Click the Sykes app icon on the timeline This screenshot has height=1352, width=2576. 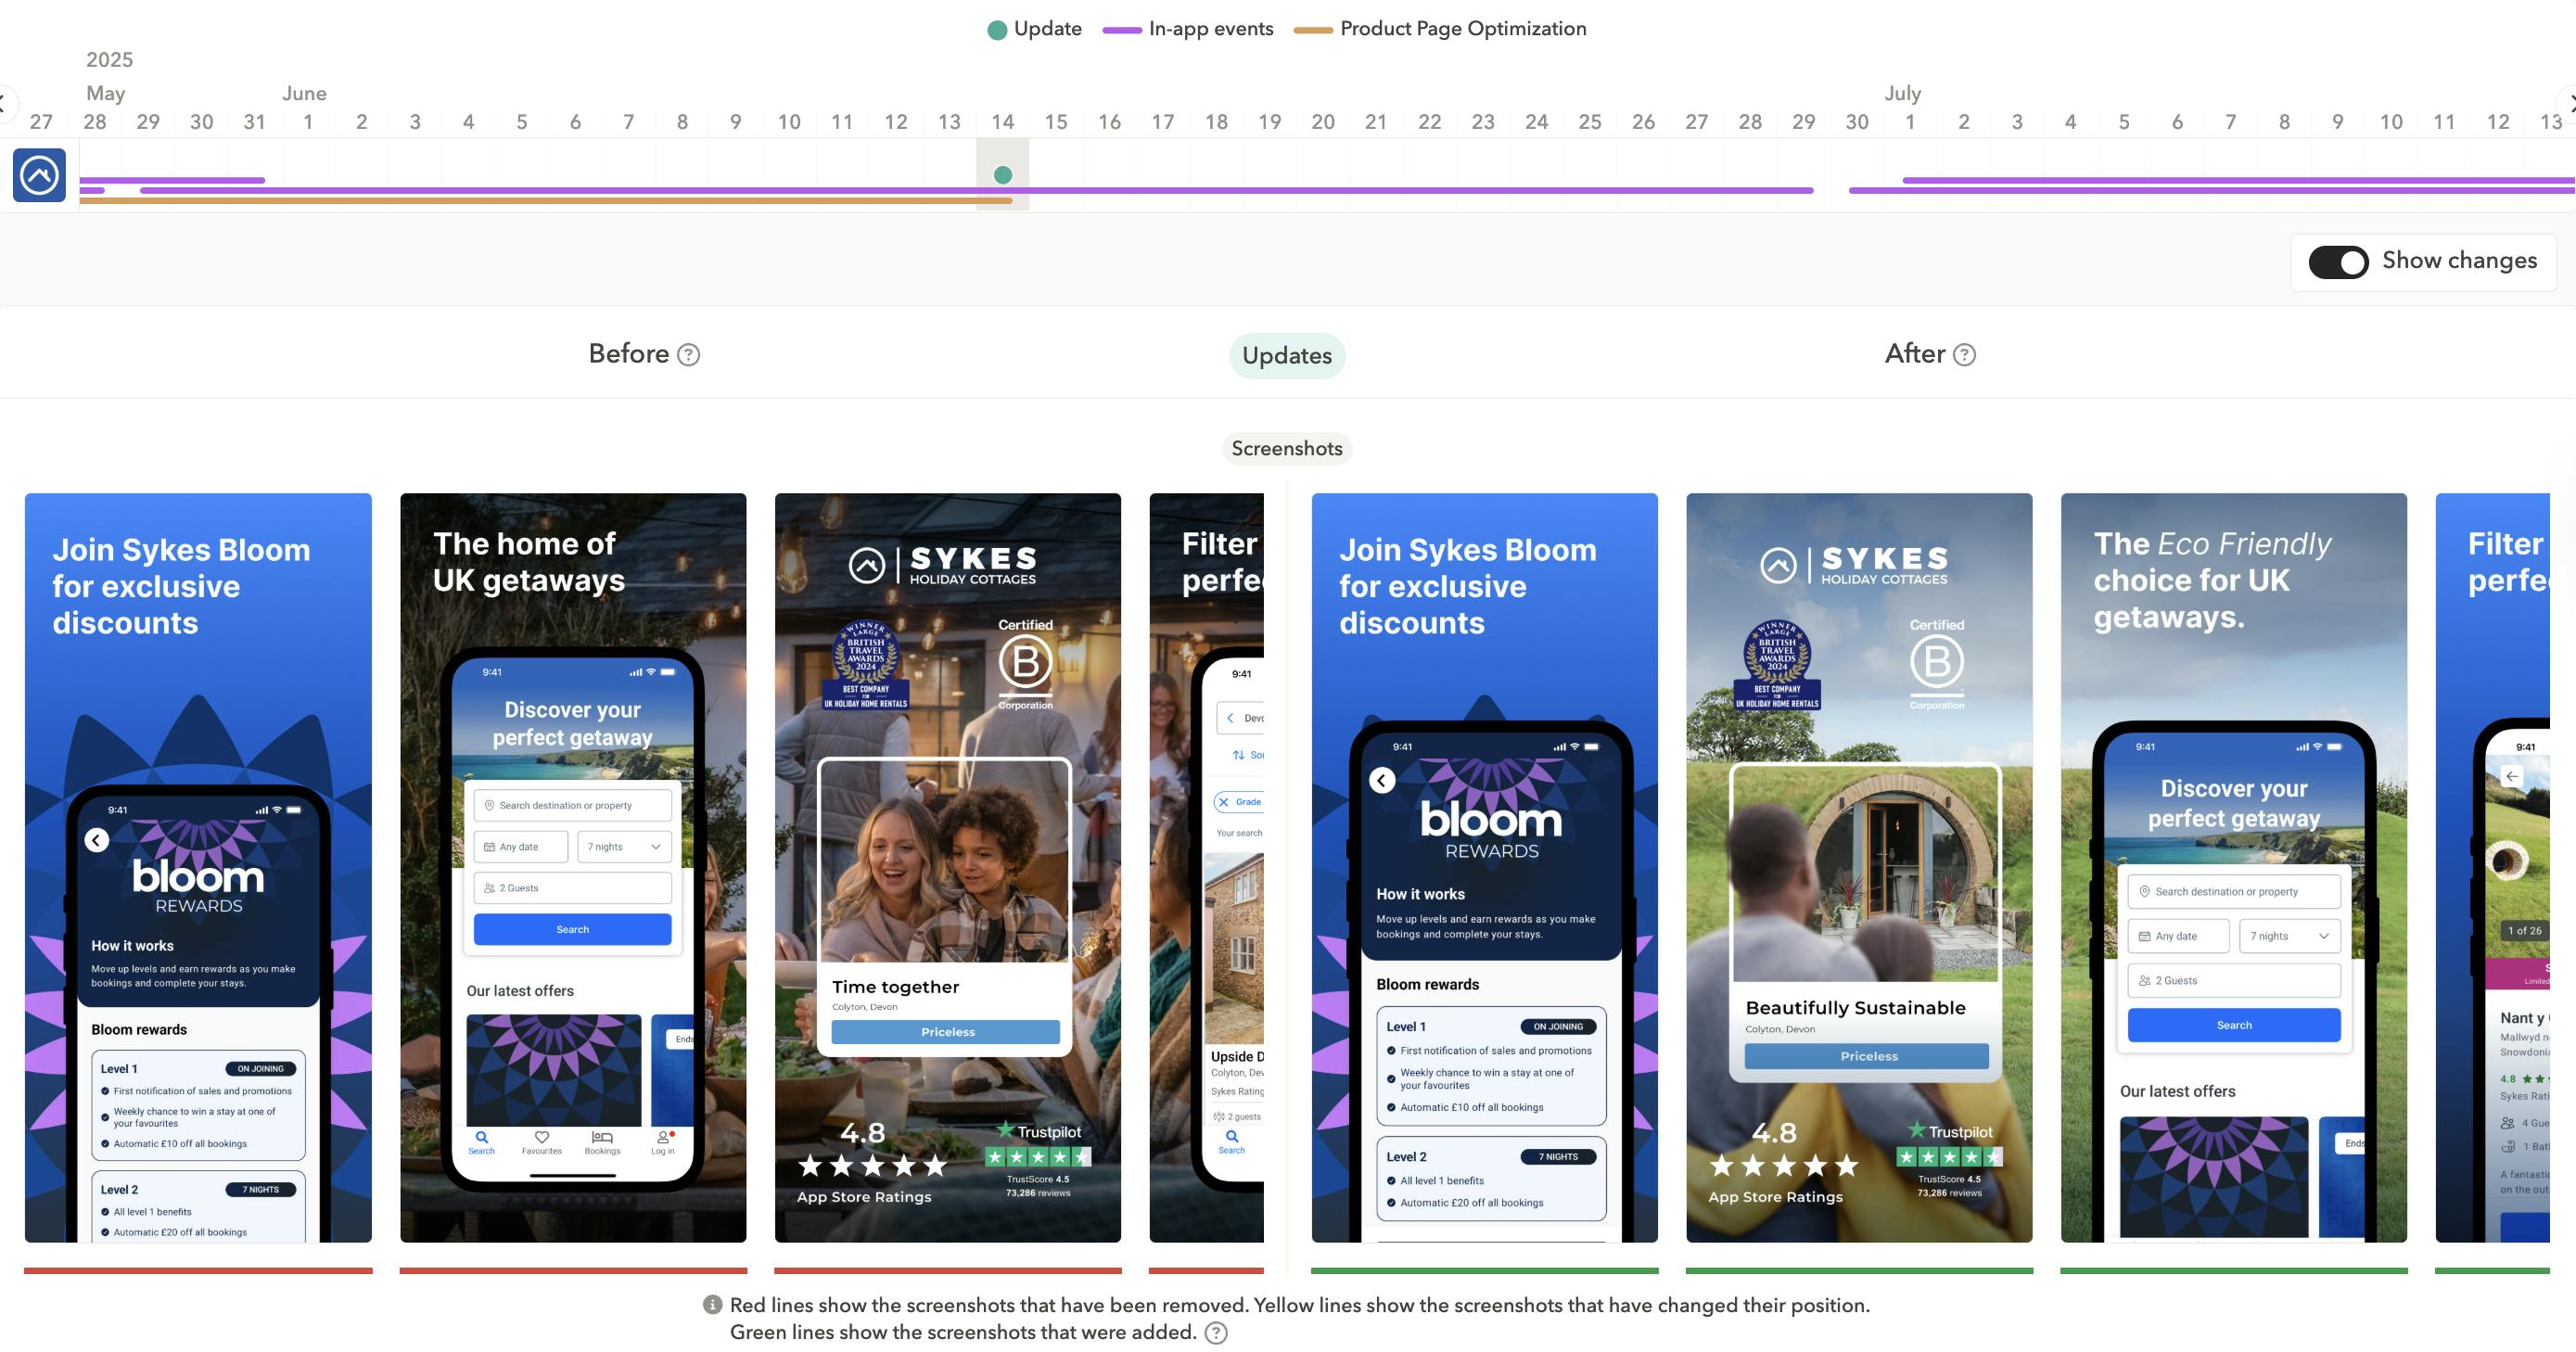(x=38, y=176)
